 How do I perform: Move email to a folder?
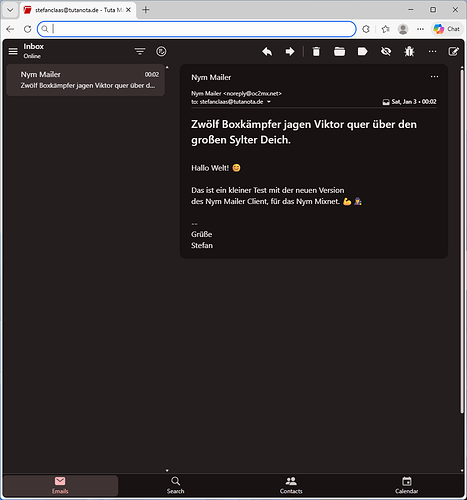pyautogui.click(x=339, y=51)
